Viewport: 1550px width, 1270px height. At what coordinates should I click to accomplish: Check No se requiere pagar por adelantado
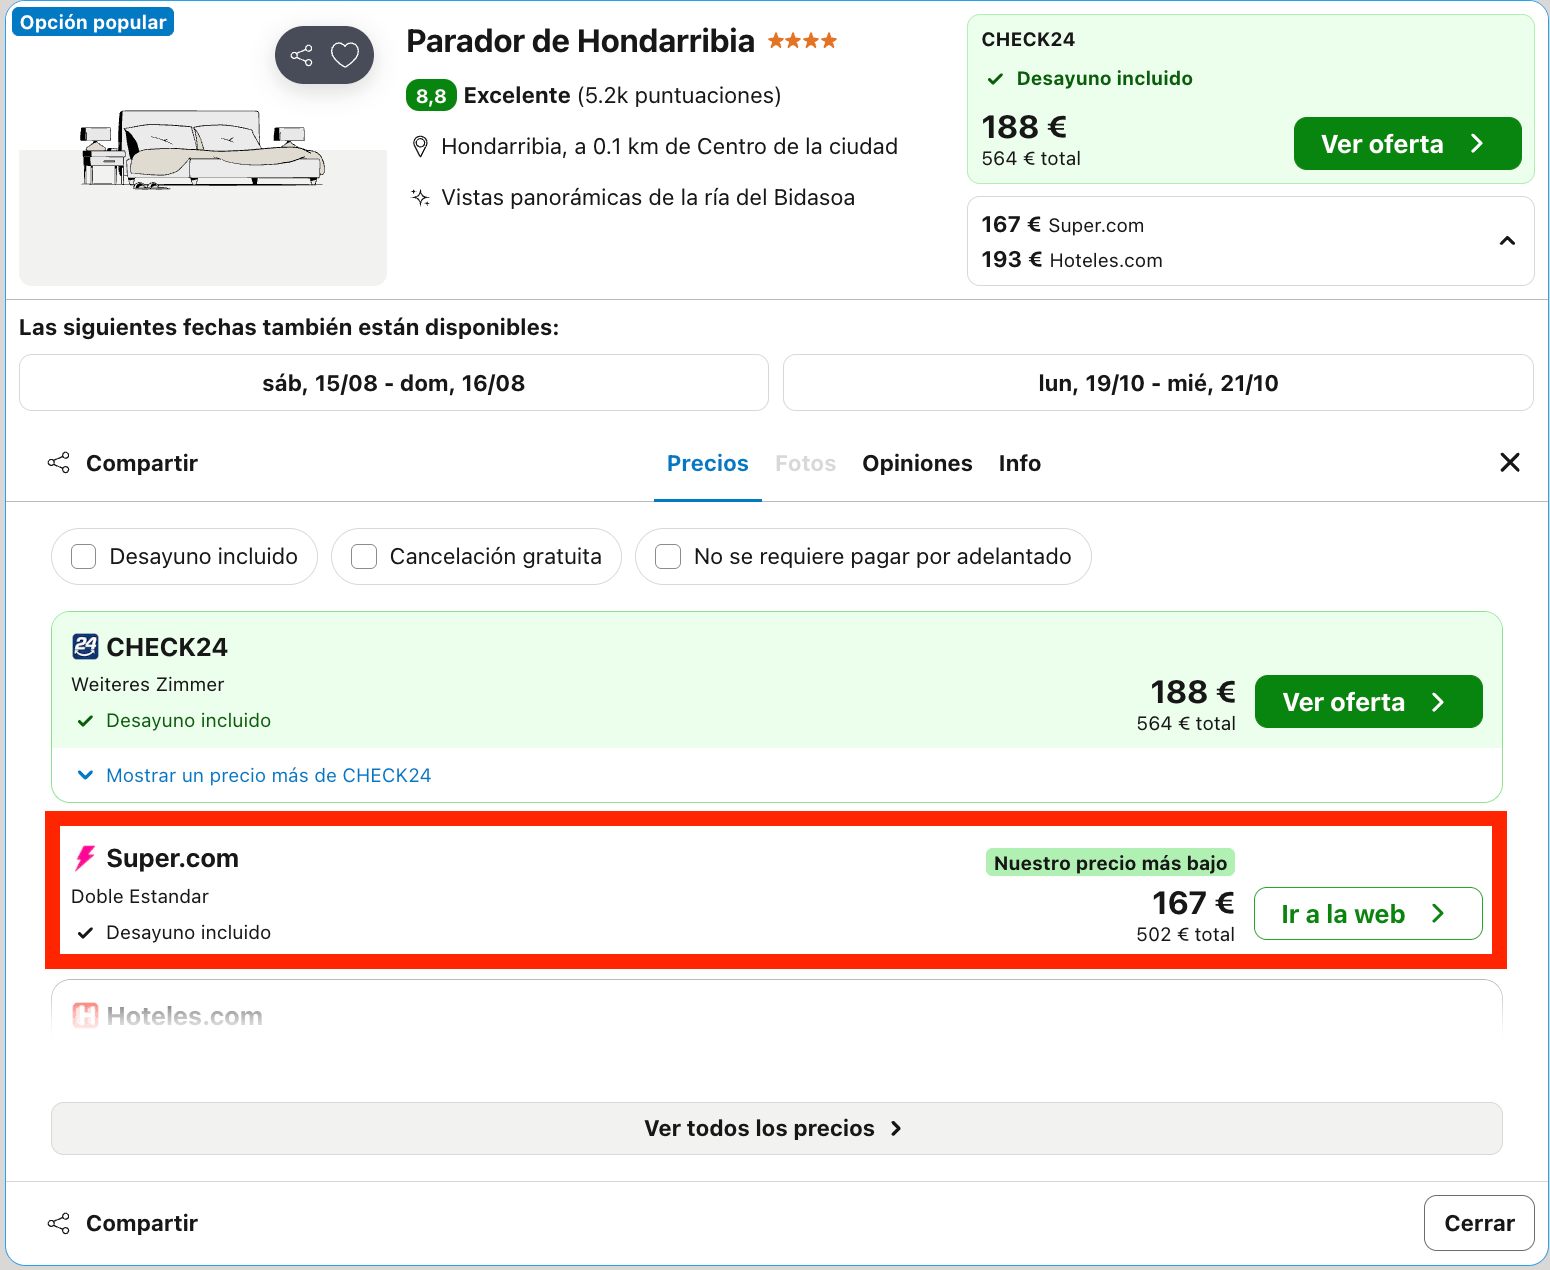[x=668, y=557]
